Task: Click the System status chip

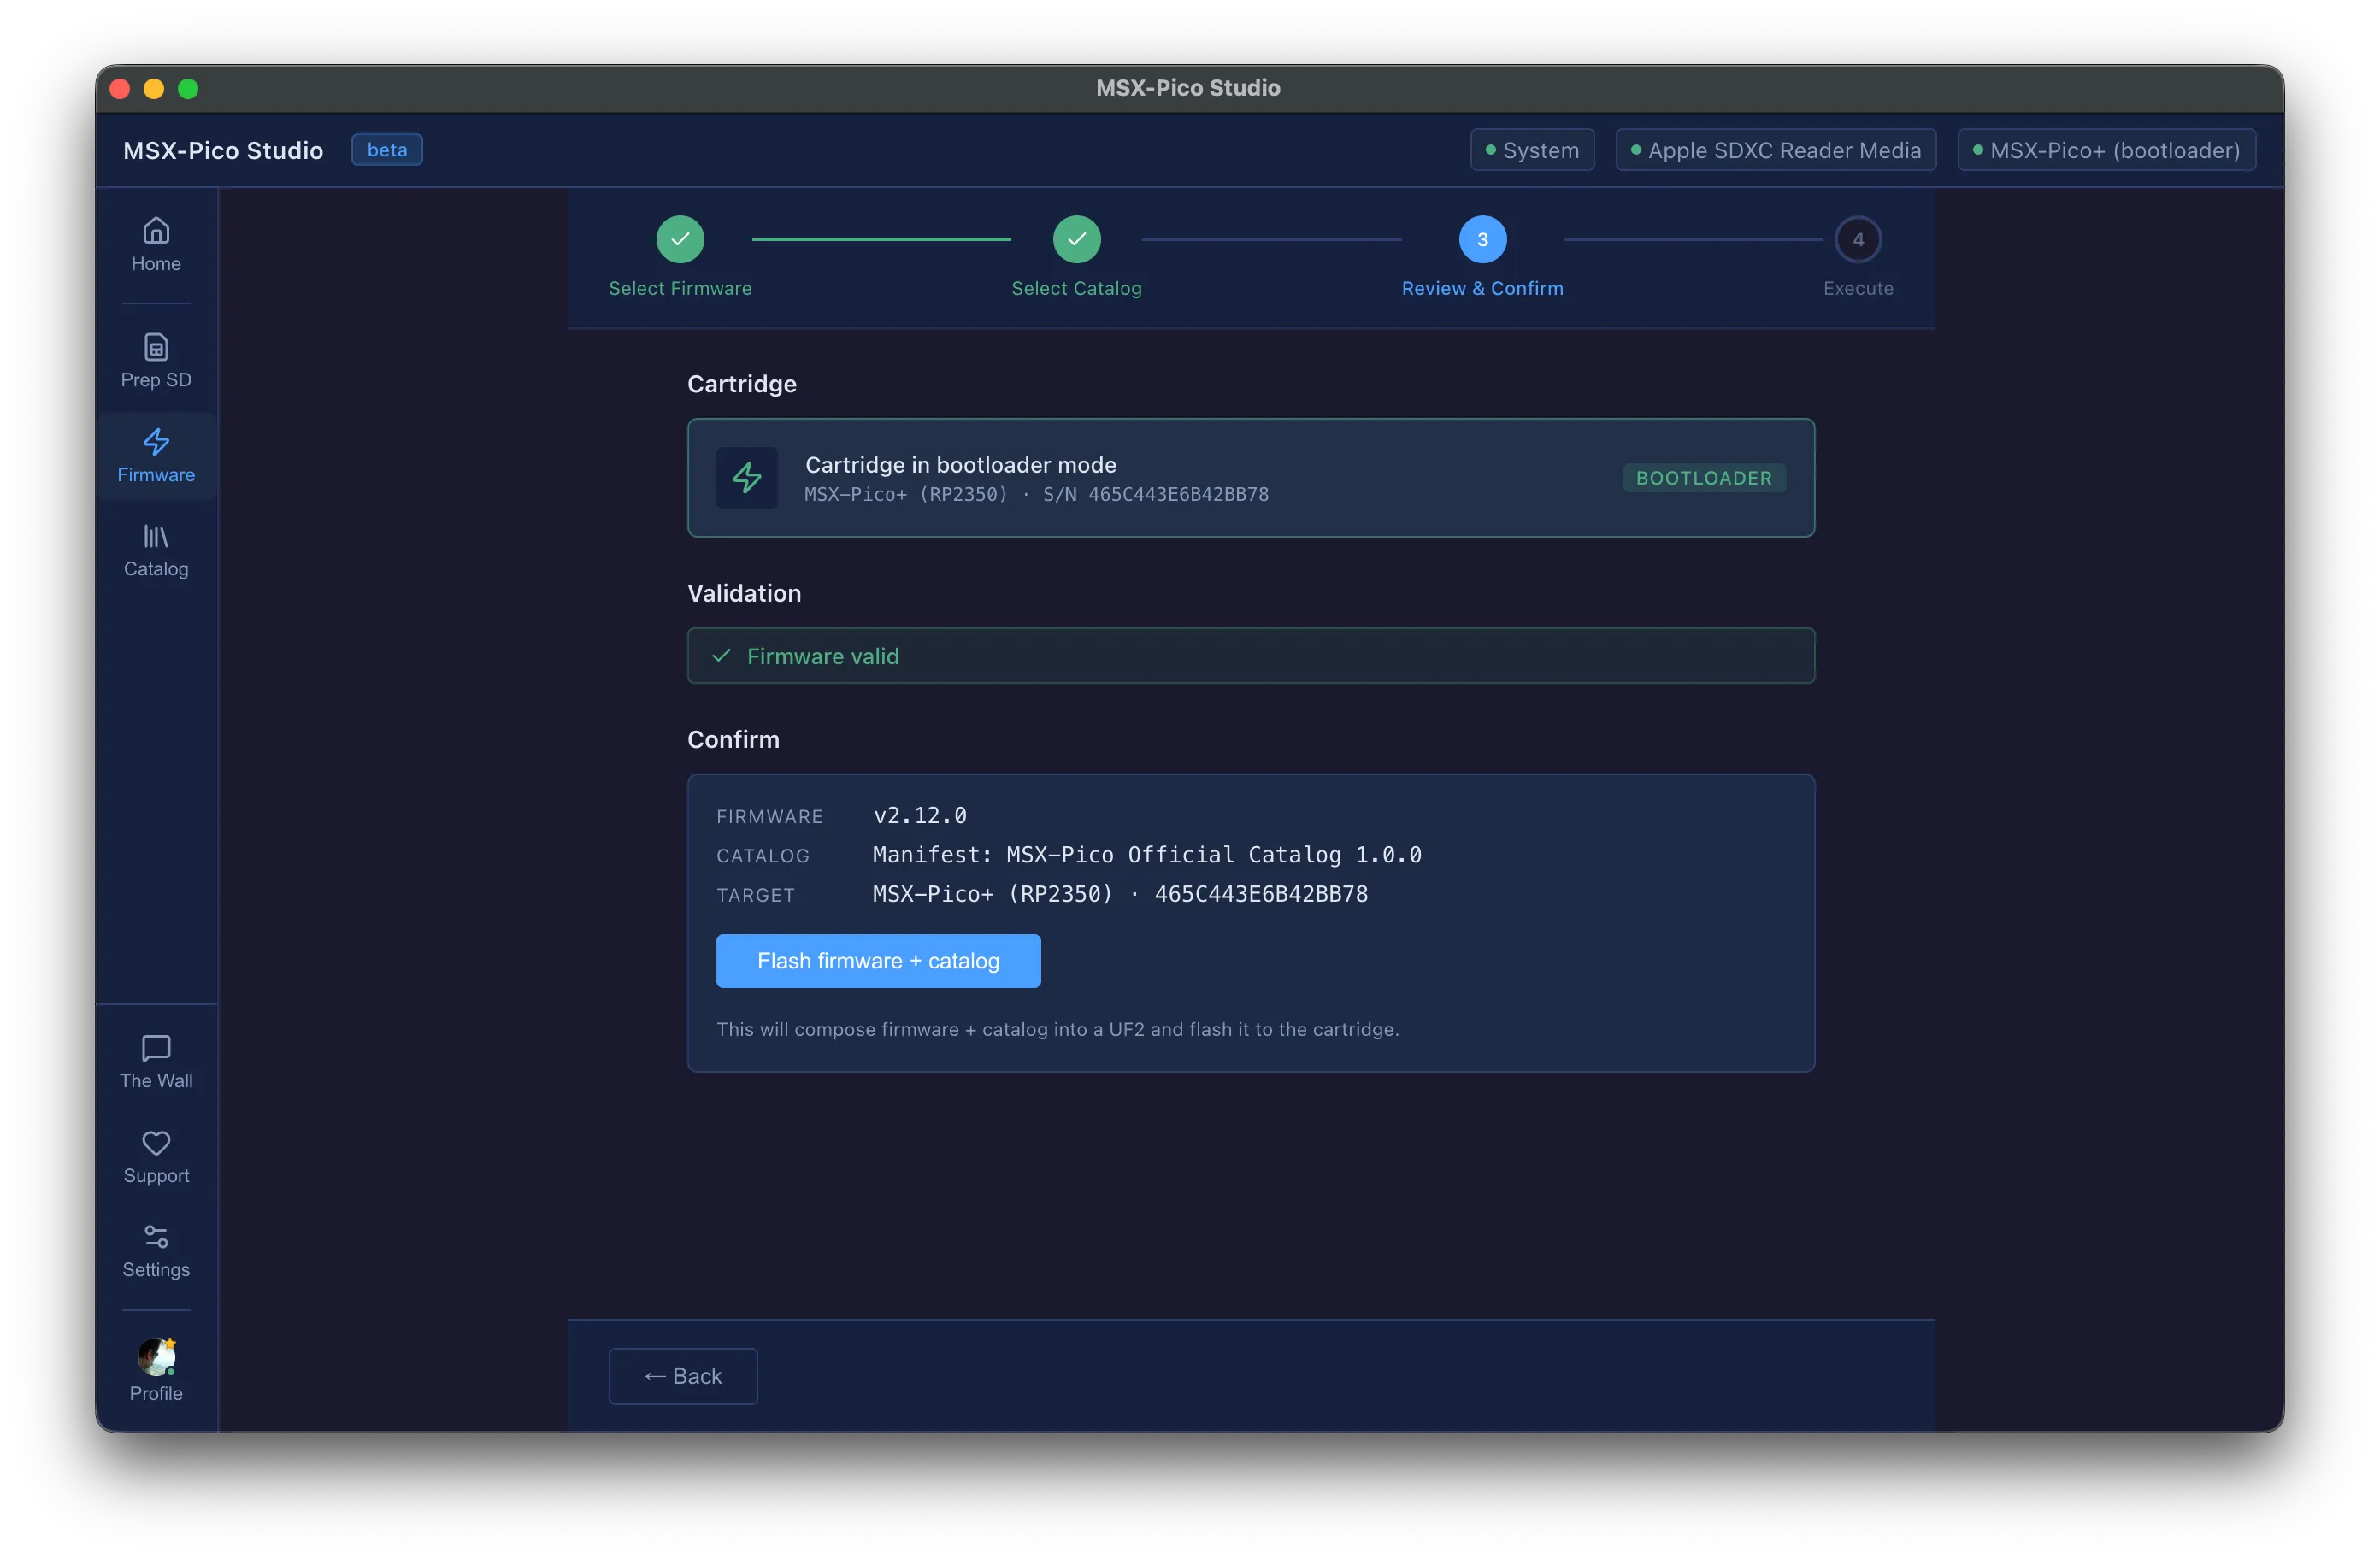Action: click(x=1532, y=150)
